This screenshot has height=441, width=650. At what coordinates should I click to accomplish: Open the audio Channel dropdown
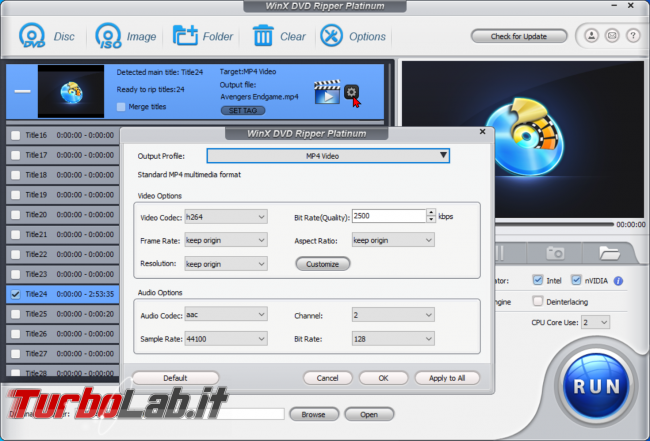tap(393, 315)
